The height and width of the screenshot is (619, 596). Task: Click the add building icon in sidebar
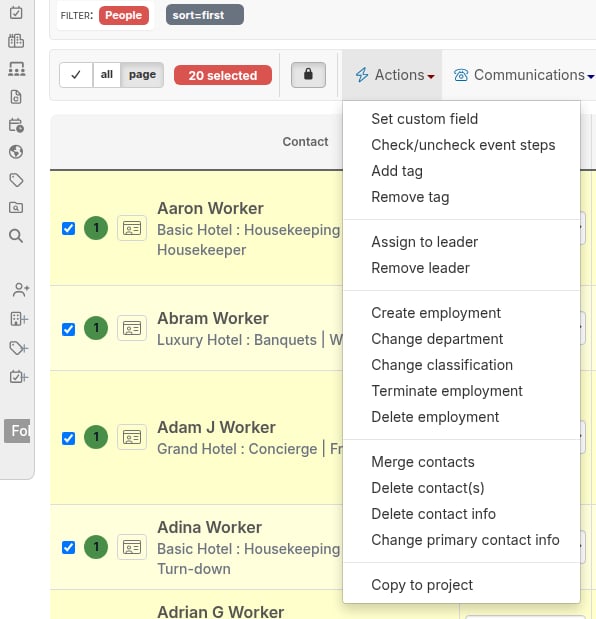19,319
